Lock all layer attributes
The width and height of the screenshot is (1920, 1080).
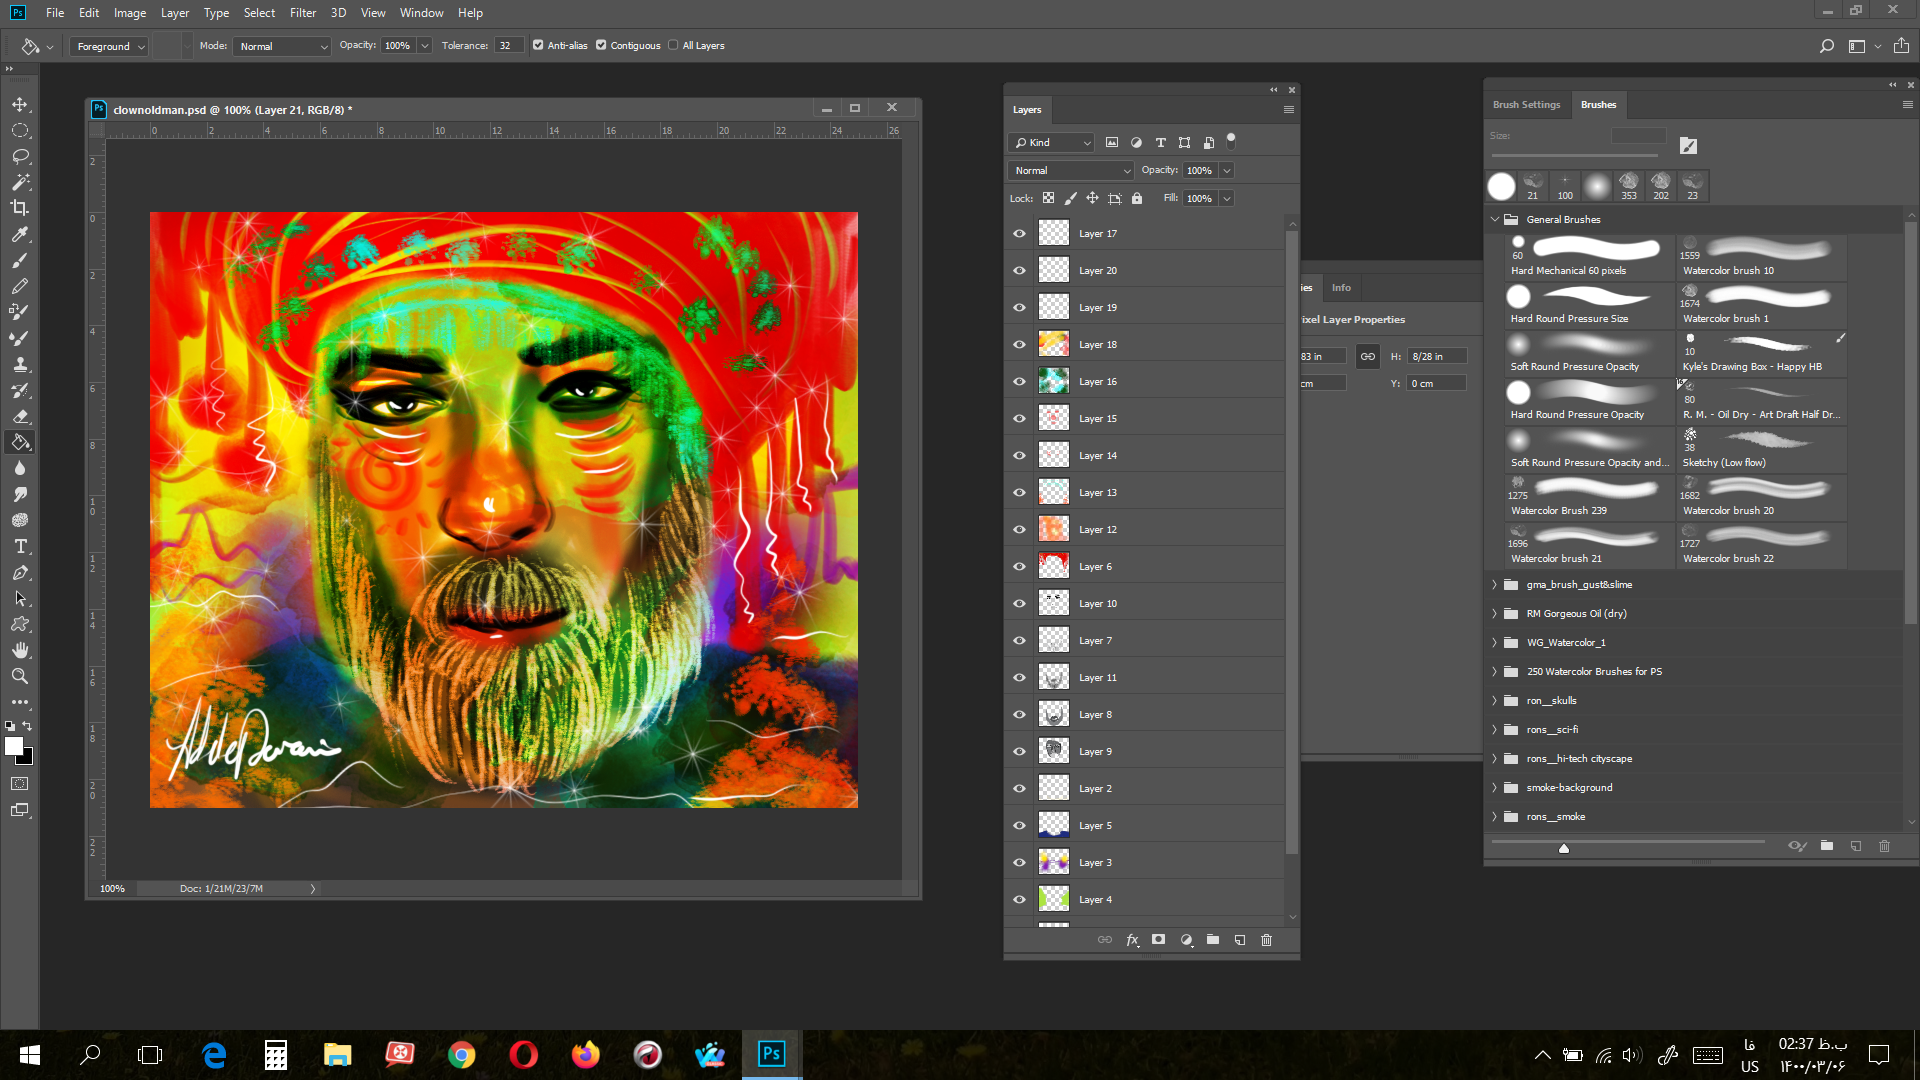[1137, 198]
